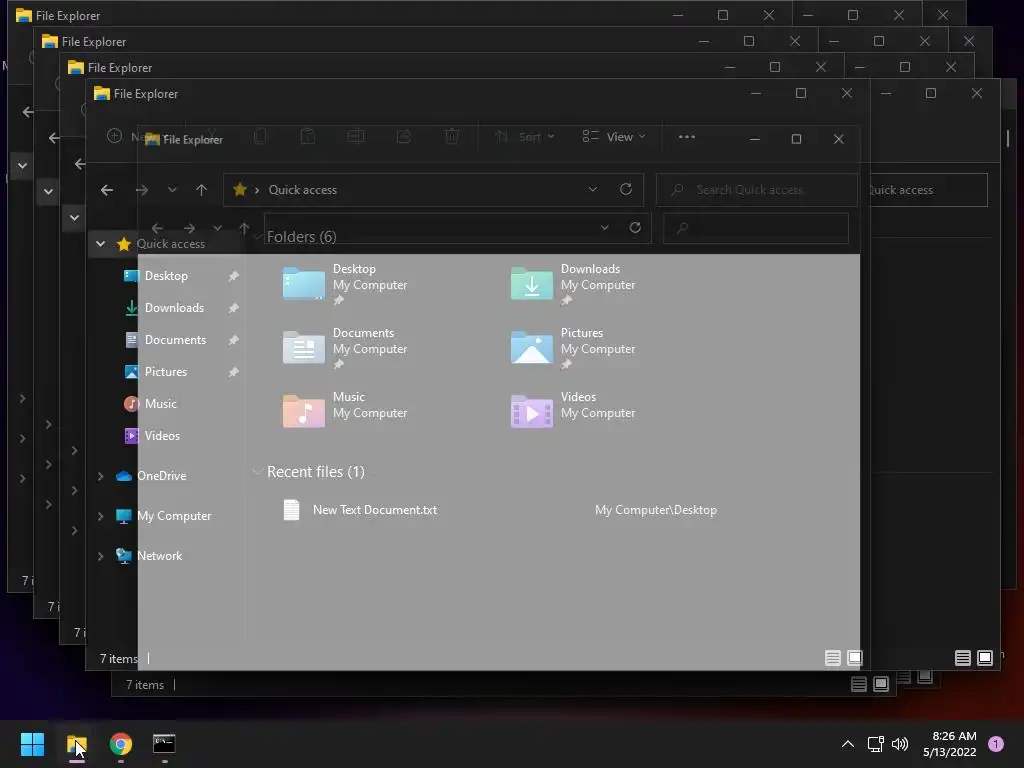Expand the My Computer tree node

click(100, 516)
